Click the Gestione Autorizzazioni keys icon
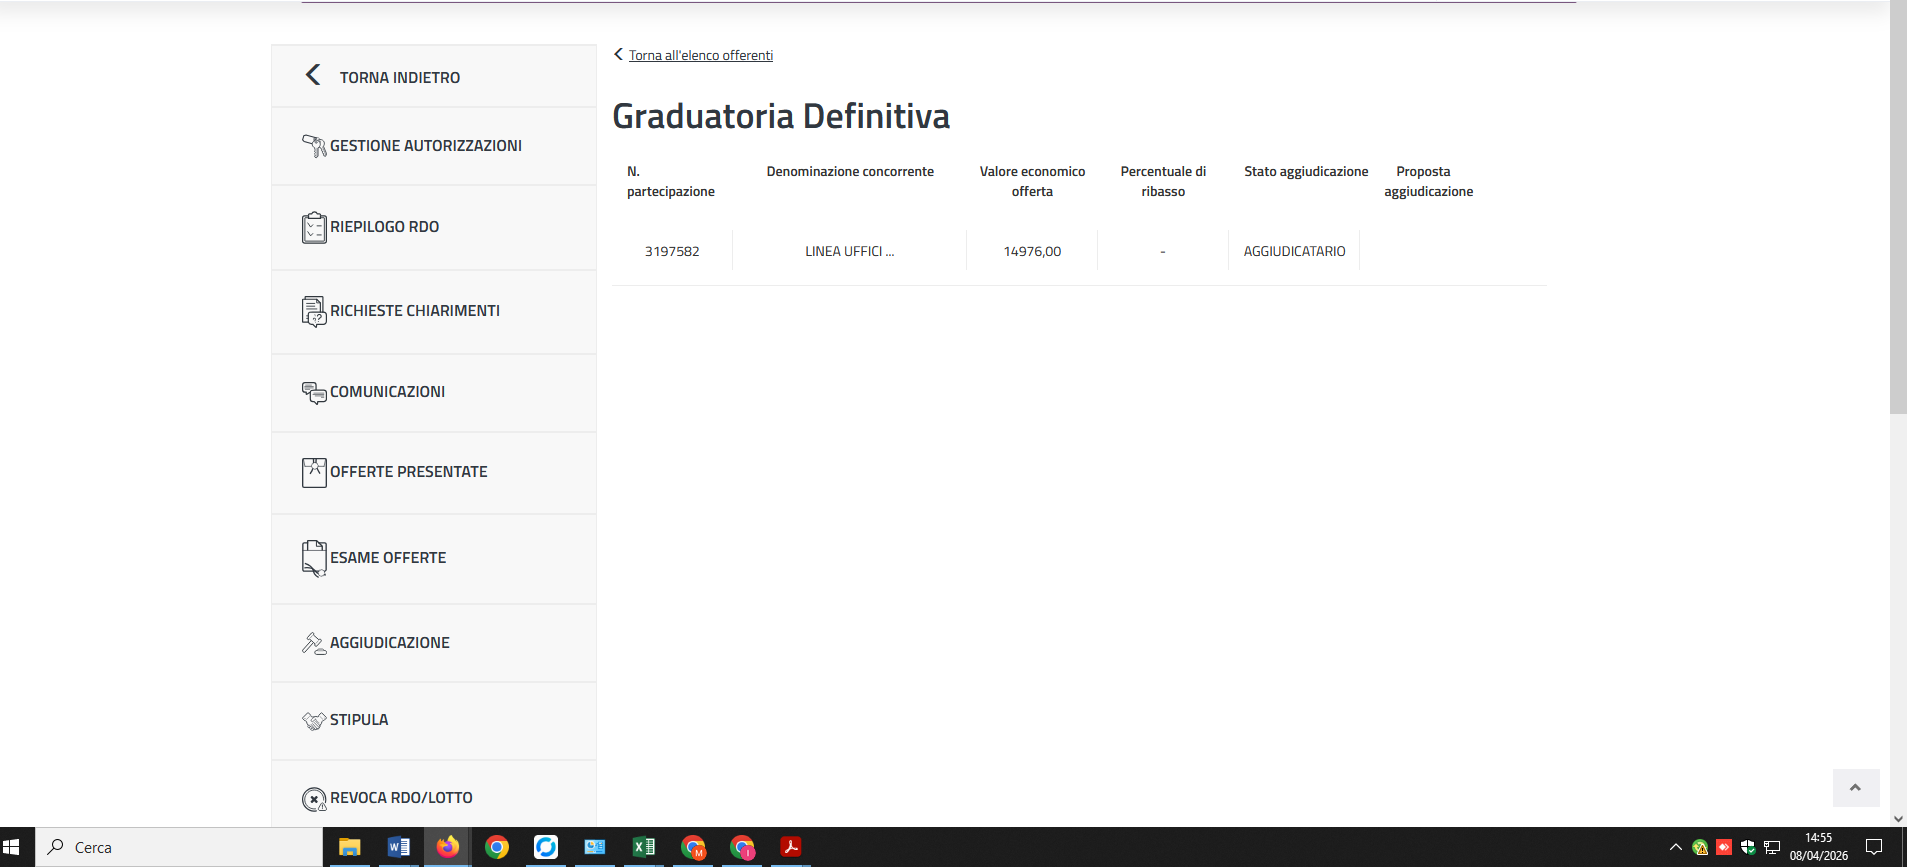1907x867 pixels. tap(314, 146)
